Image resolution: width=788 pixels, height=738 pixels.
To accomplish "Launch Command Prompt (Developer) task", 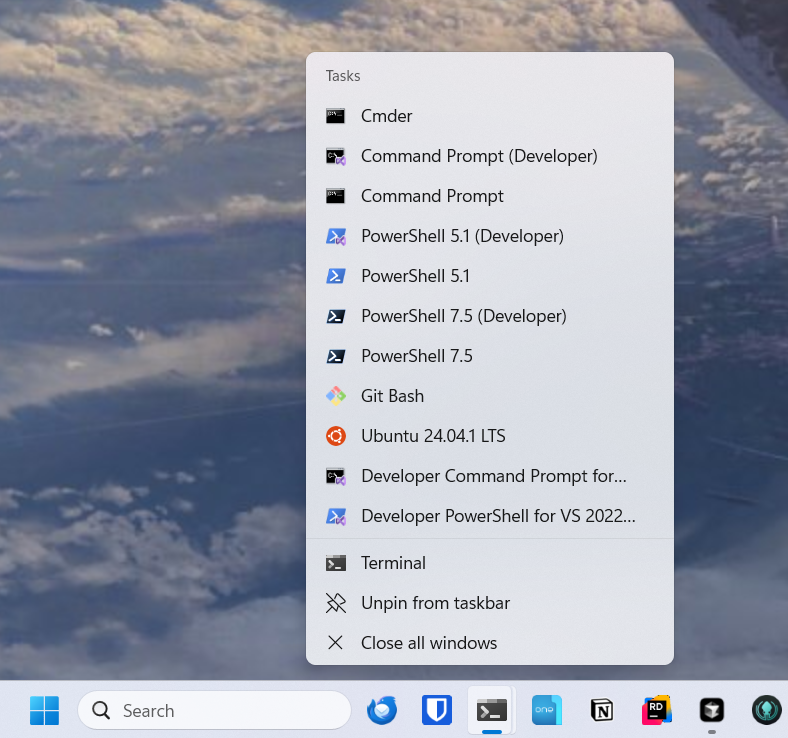I will [x=489, y=156].
